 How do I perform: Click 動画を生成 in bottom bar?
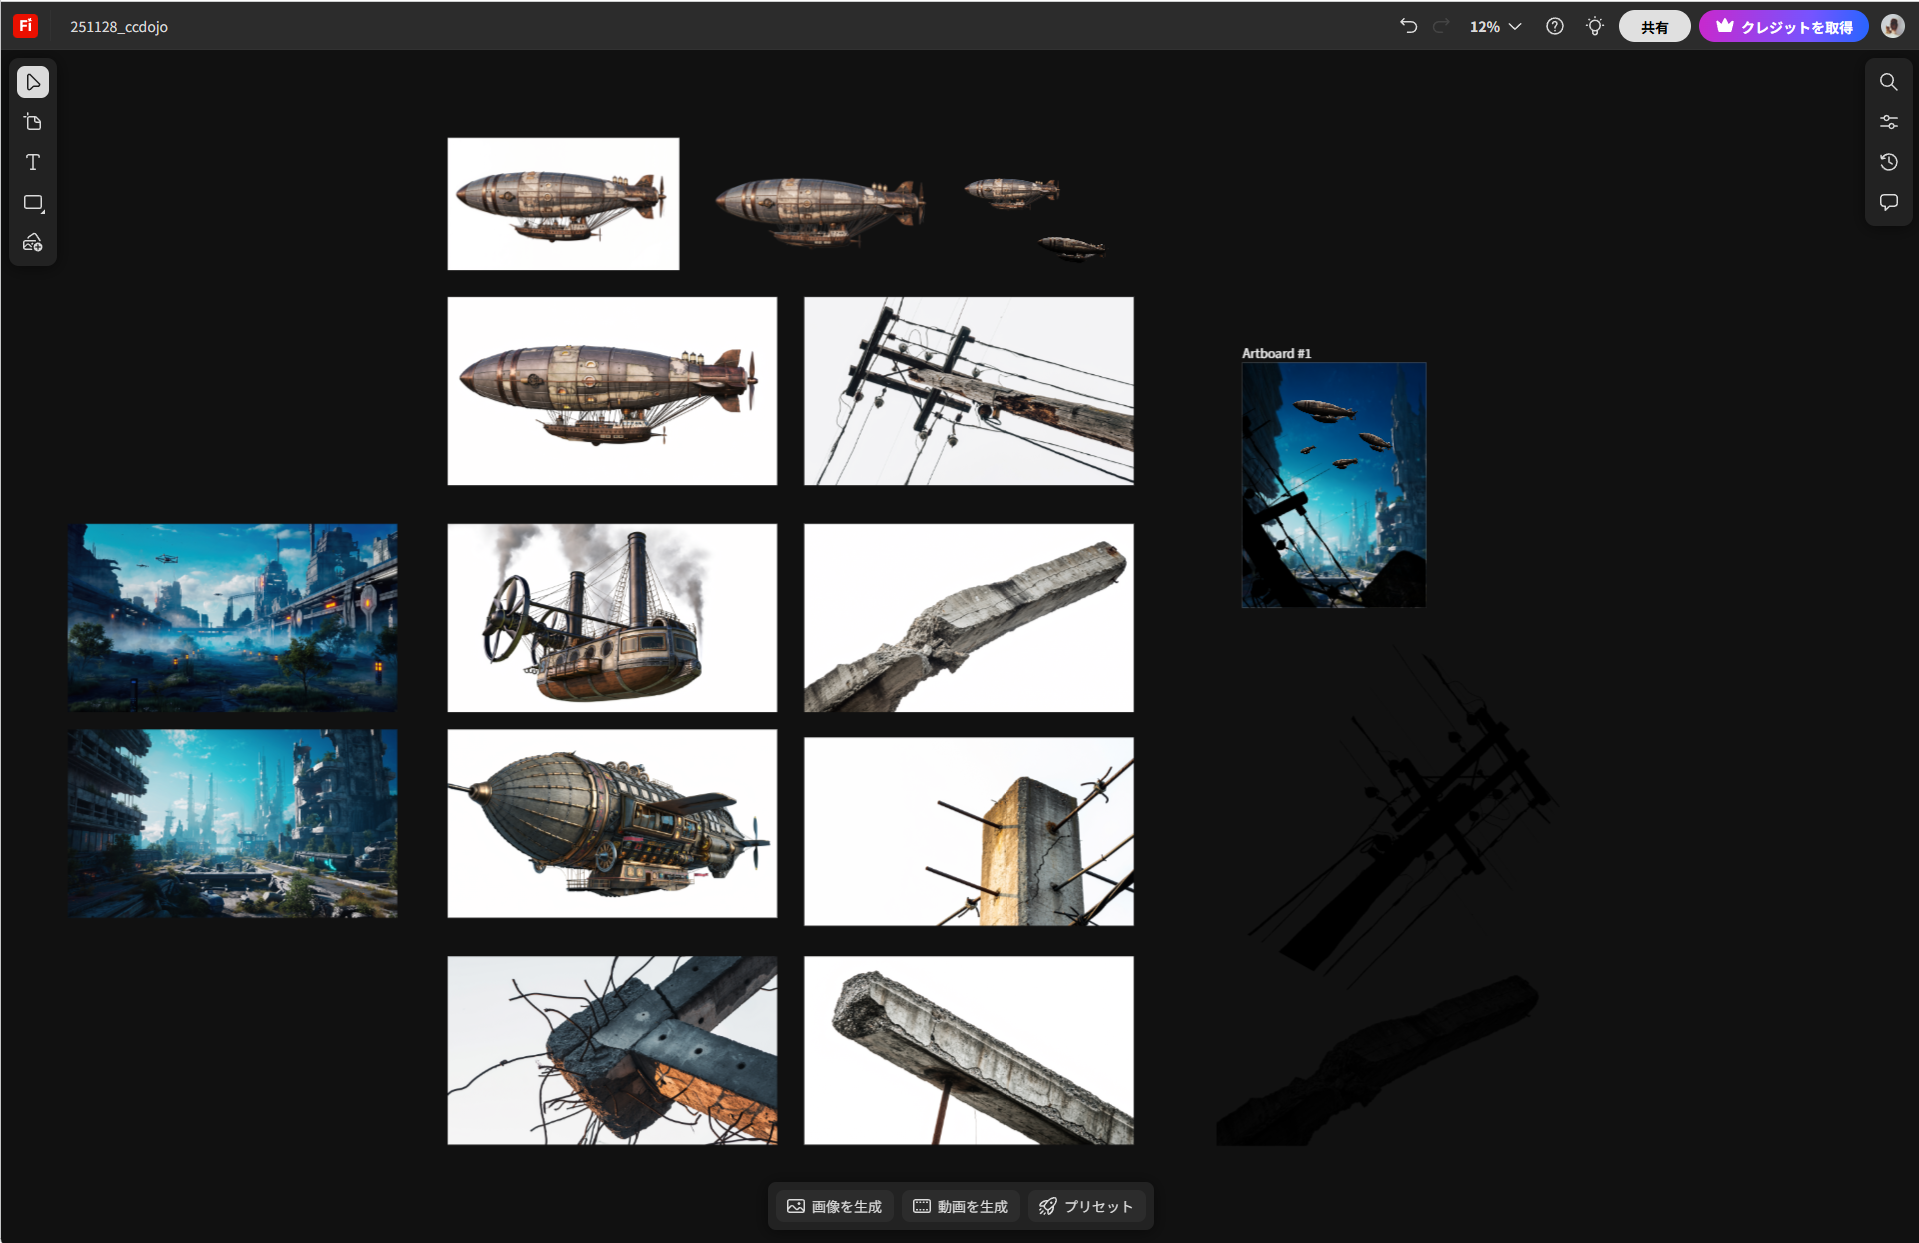pyautogui.click(x=960, y=1206)
